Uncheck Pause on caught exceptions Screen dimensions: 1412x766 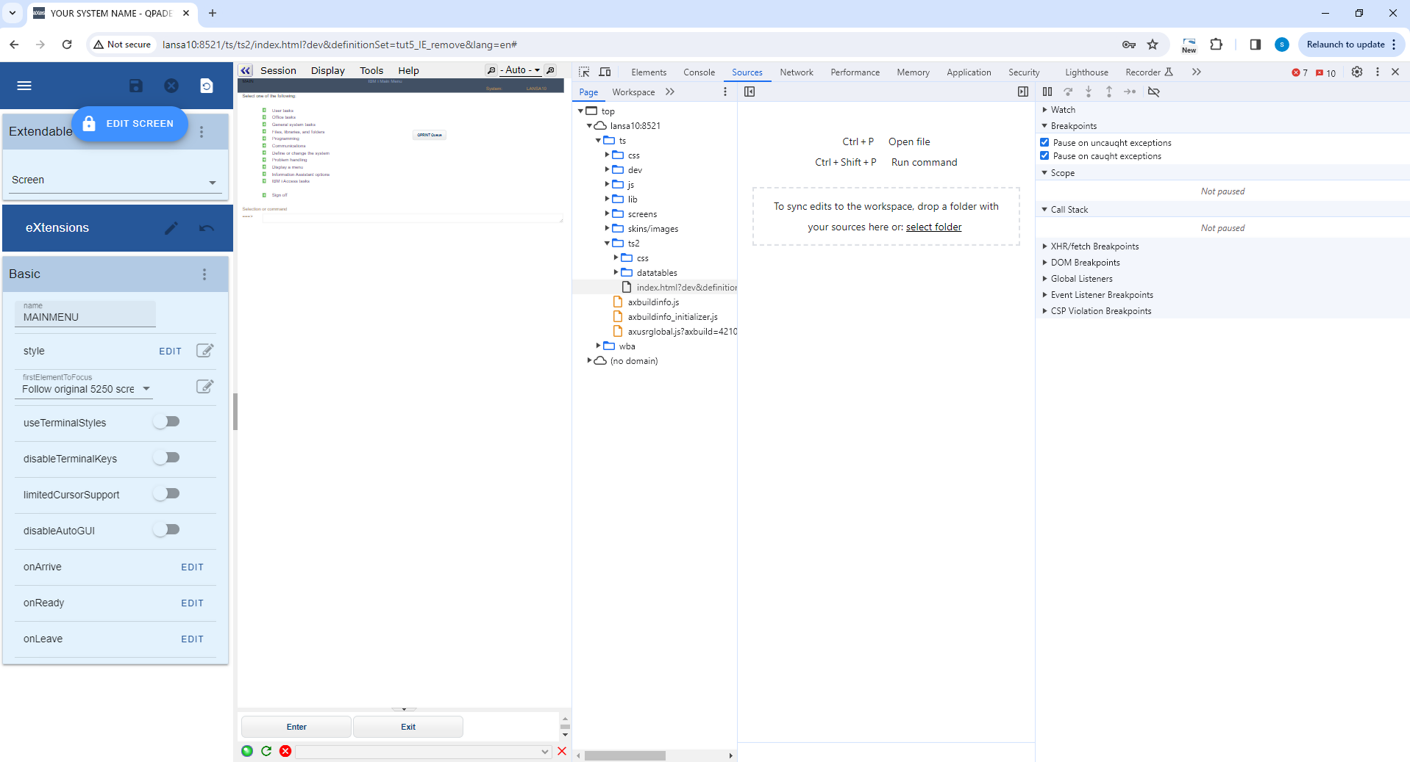[x=1045, y=156]
